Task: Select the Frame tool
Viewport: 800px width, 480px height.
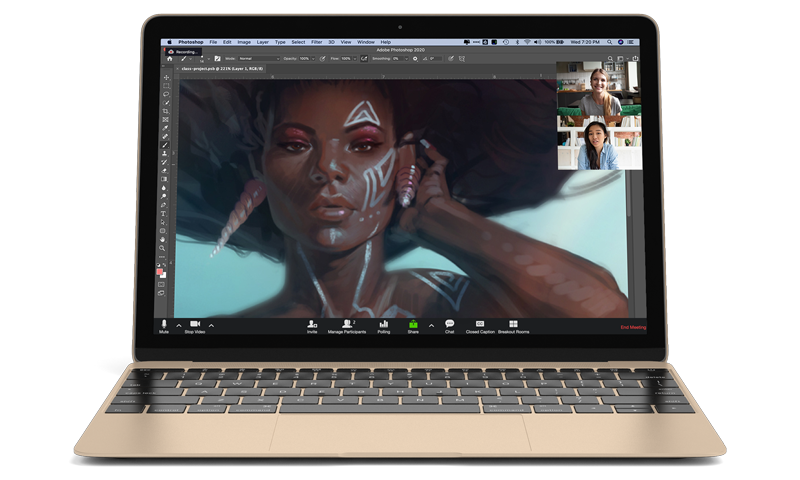Action: tap(165, 119)
